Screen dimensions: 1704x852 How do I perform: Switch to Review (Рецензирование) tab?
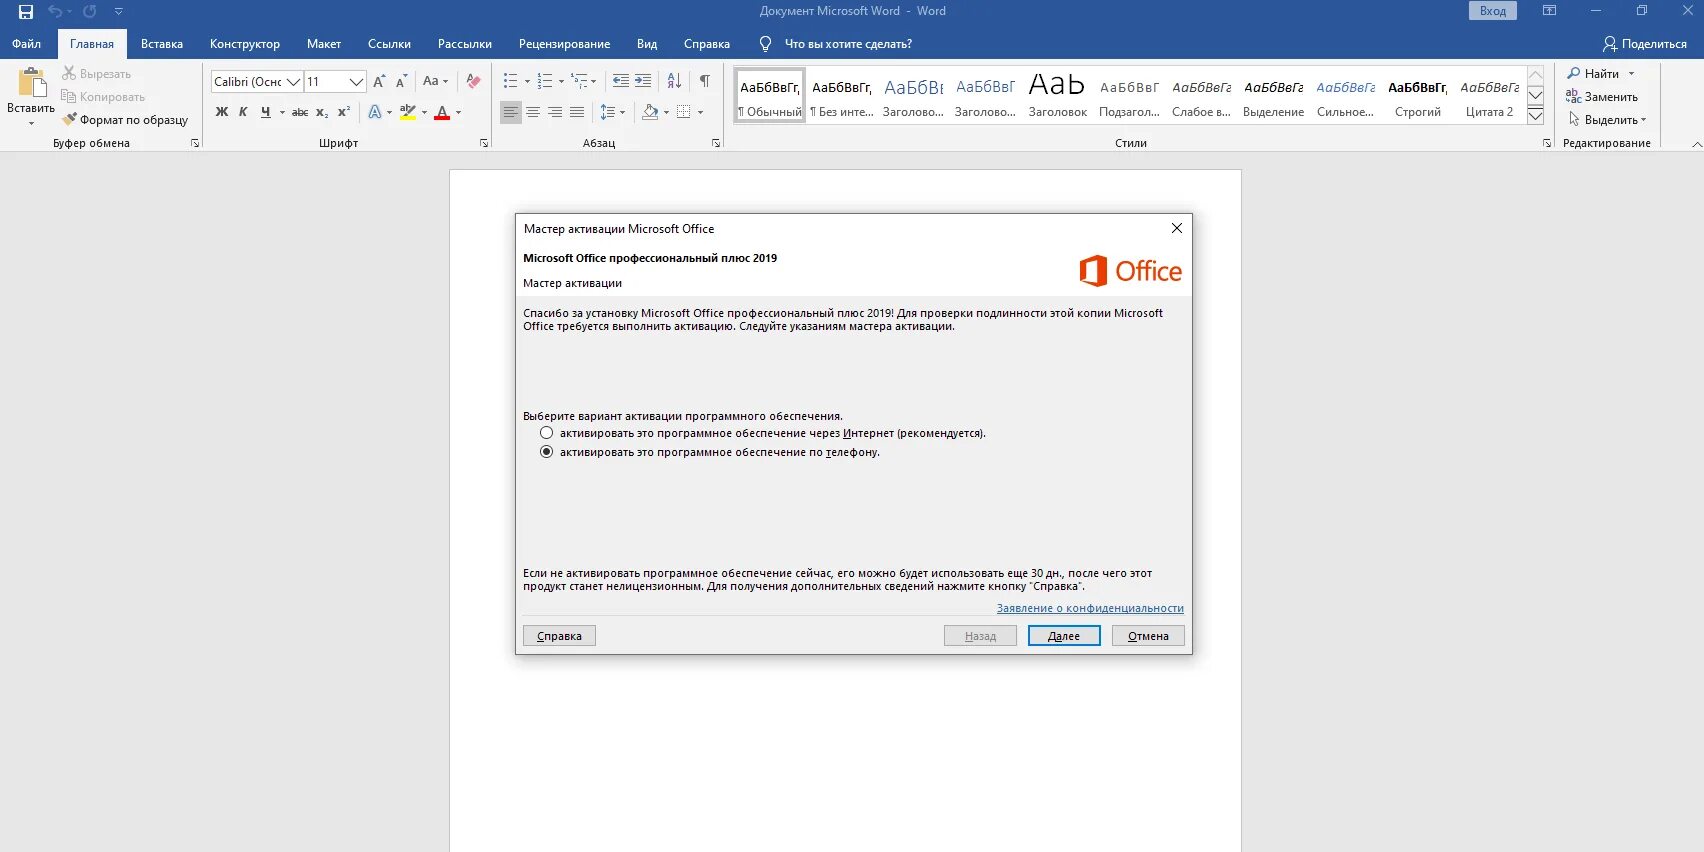[x=564, y=44]
